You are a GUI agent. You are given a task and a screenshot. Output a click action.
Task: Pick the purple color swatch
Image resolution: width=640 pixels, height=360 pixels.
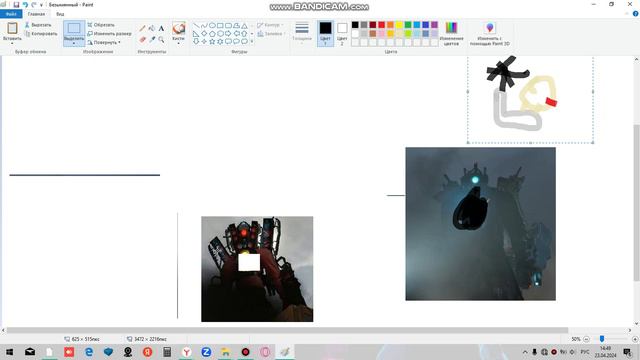coord(434,25)
